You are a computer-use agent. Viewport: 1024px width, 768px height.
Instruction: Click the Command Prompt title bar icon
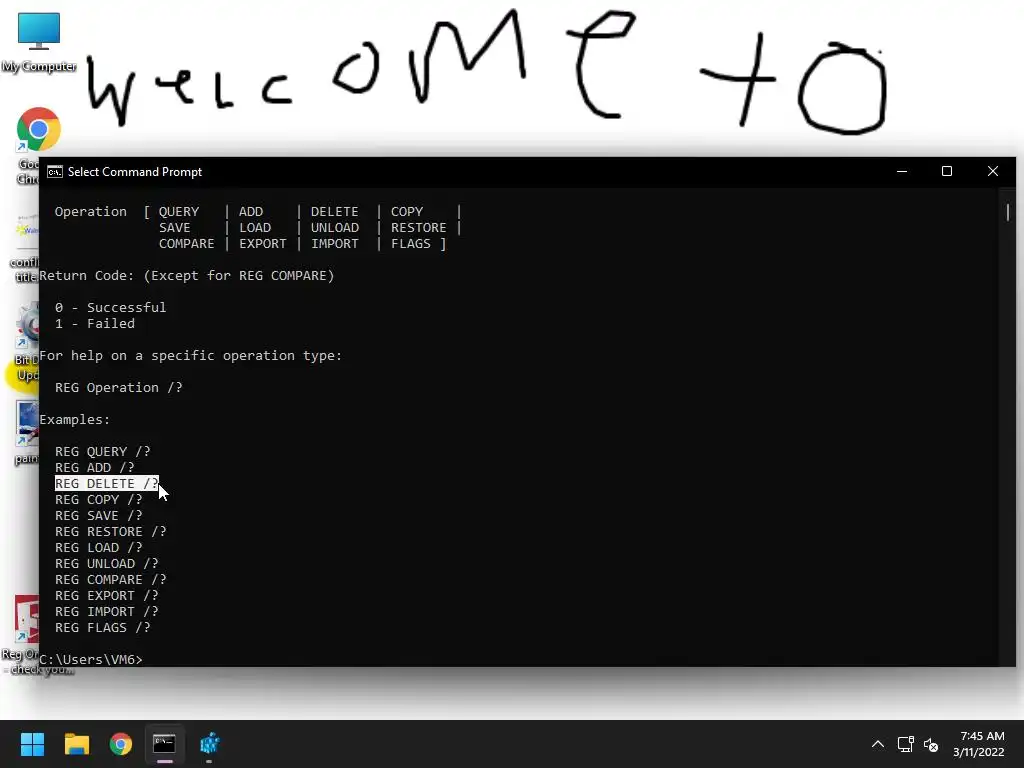[x=55, y=172]
